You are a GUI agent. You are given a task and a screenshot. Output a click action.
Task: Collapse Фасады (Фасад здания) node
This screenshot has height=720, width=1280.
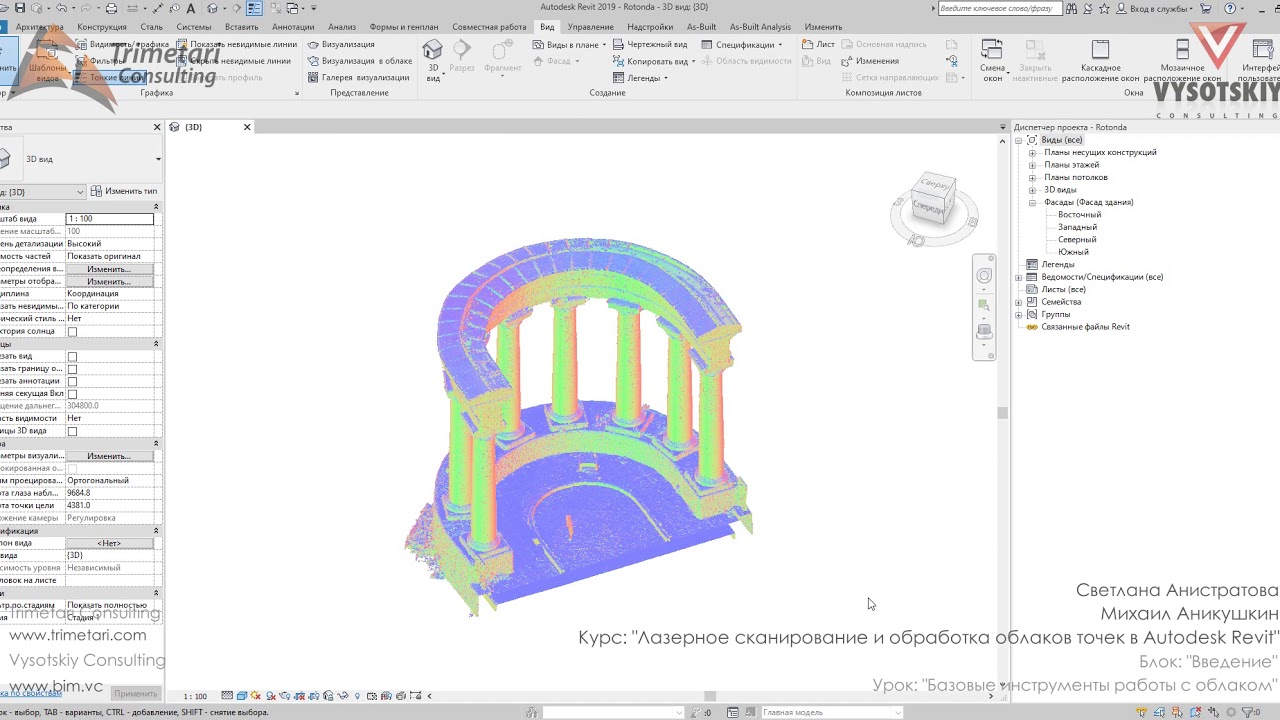pos(1033,202)
